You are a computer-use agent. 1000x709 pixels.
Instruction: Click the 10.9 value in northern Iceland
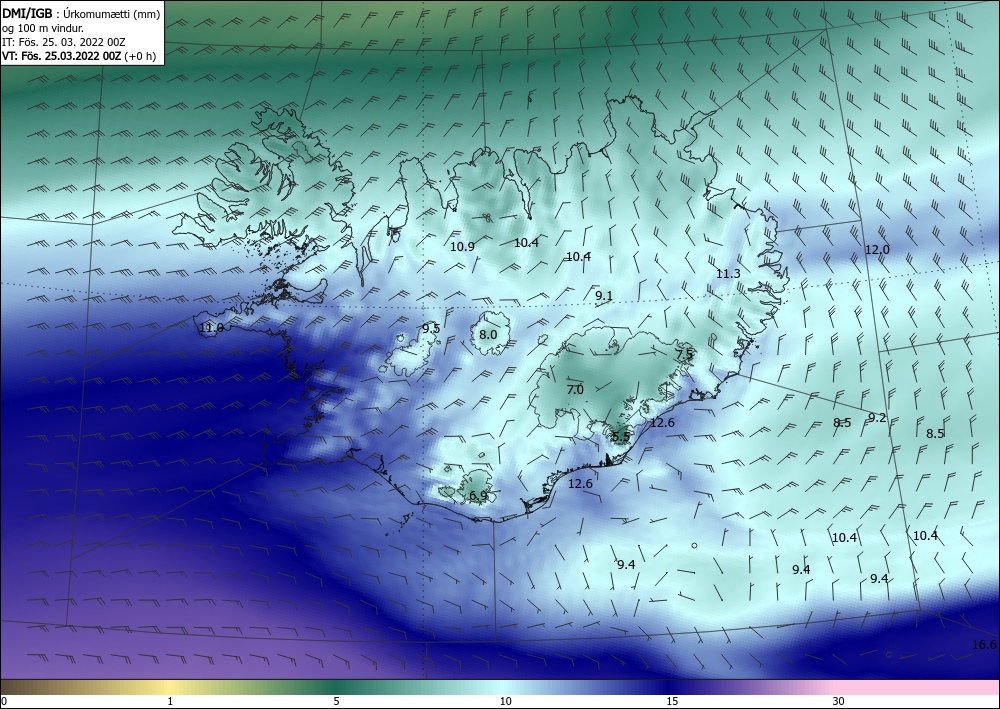pos(462,246)
